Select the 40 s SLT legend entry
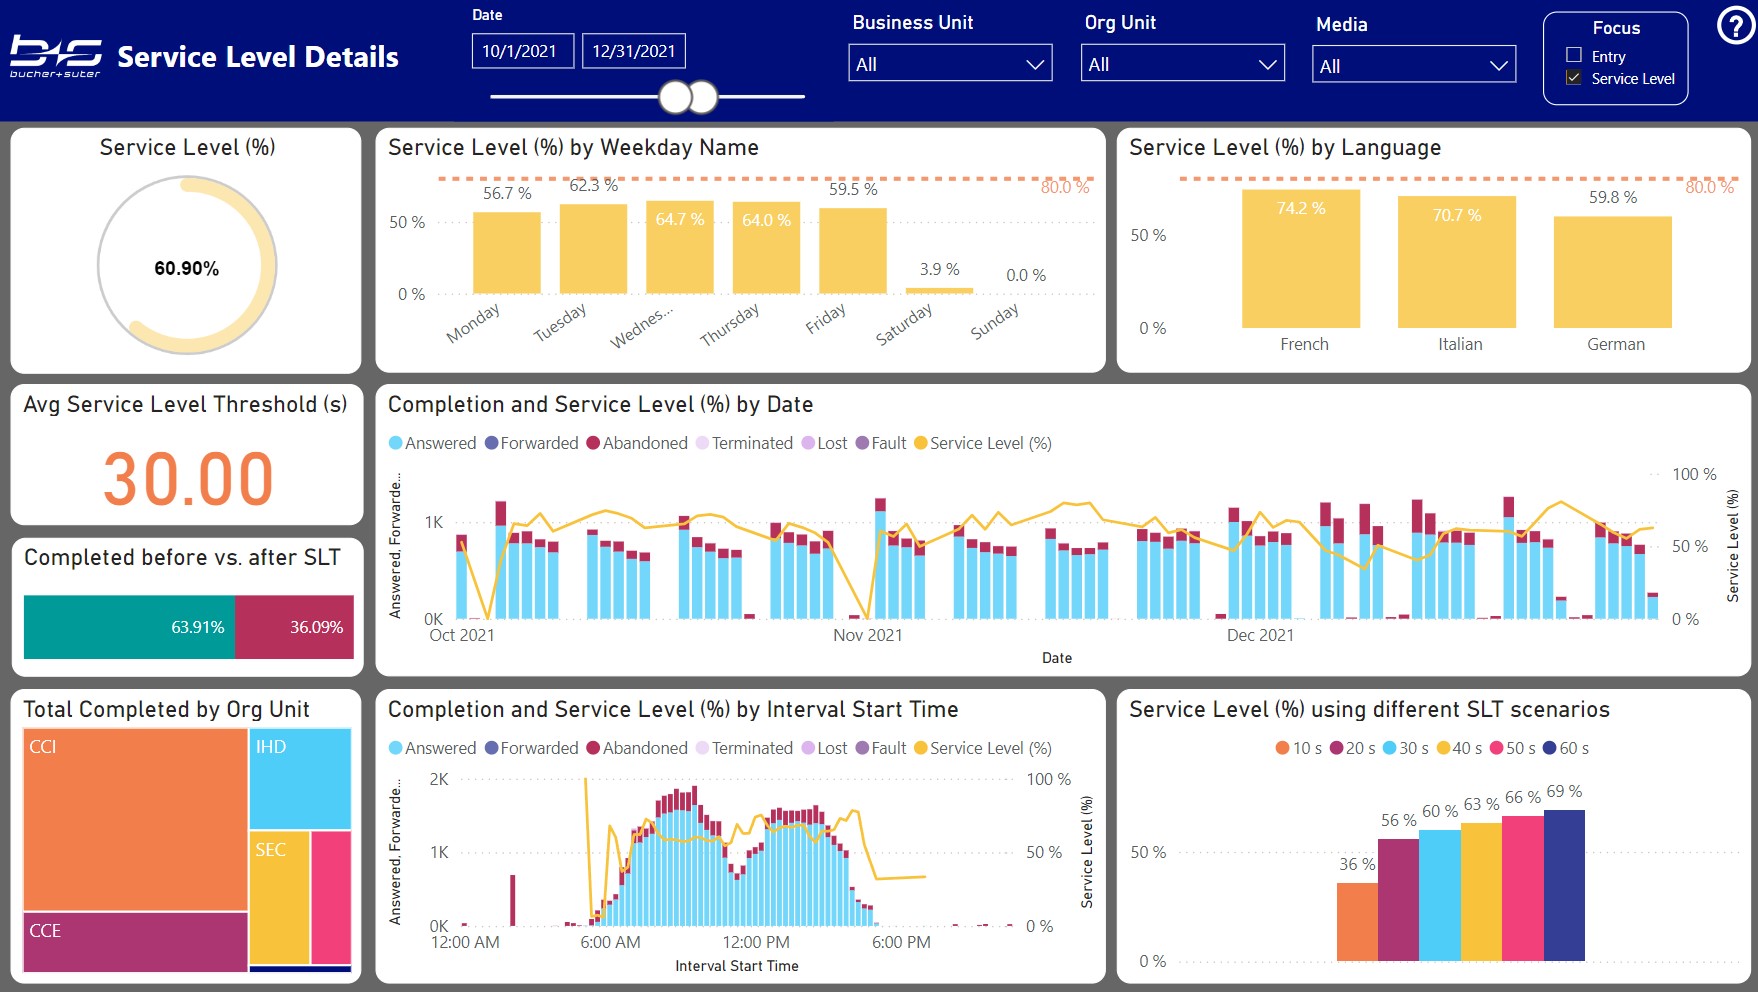This screenshot has width=1758, height=992. [x=1459, y=748]
